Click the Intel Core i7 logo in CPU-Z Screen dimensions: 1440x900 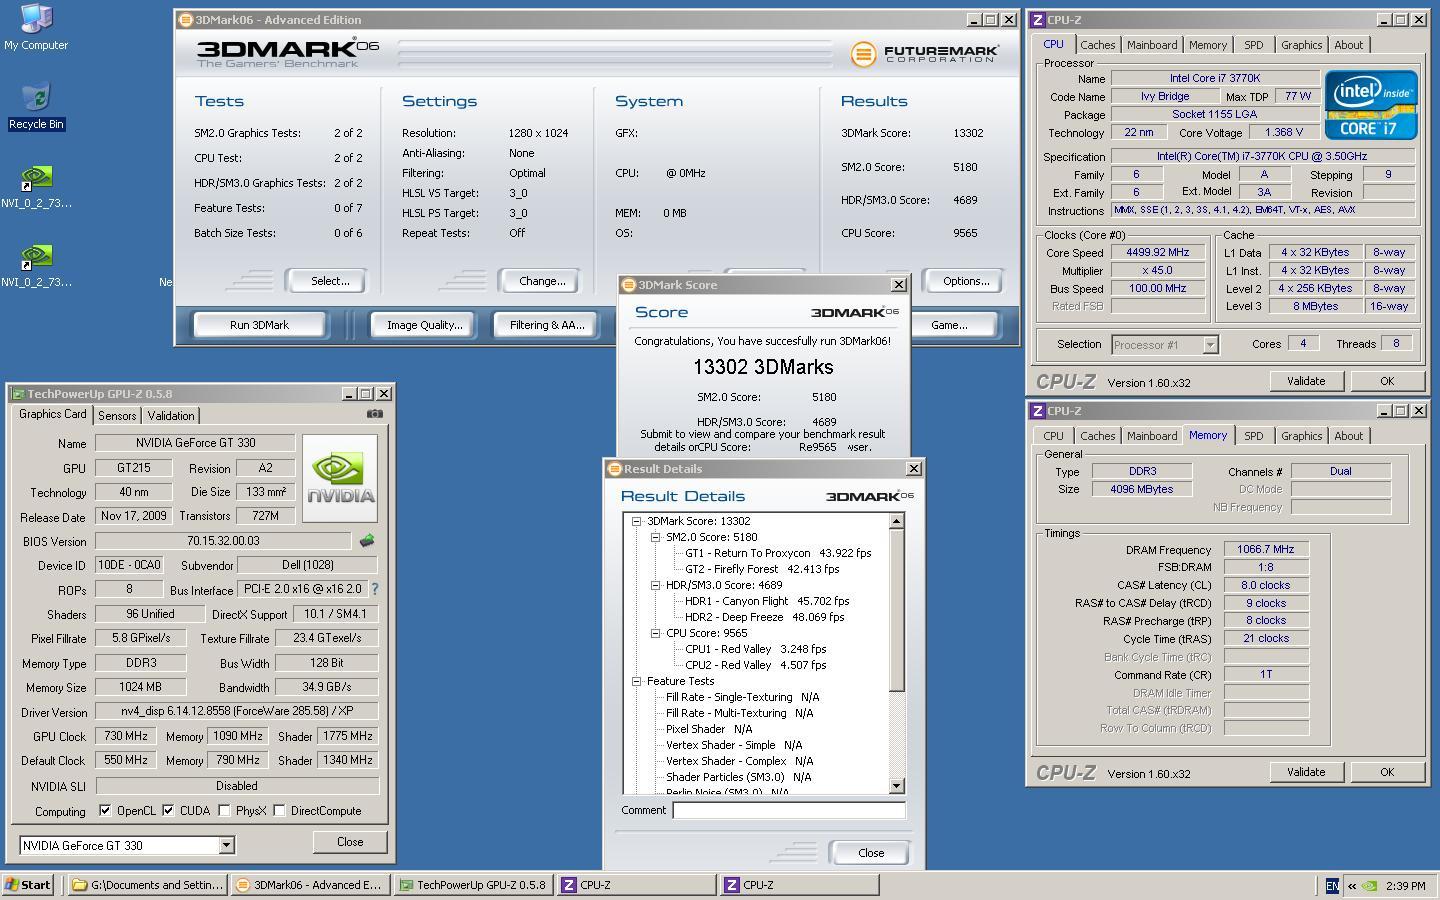tap(1371, 104)
